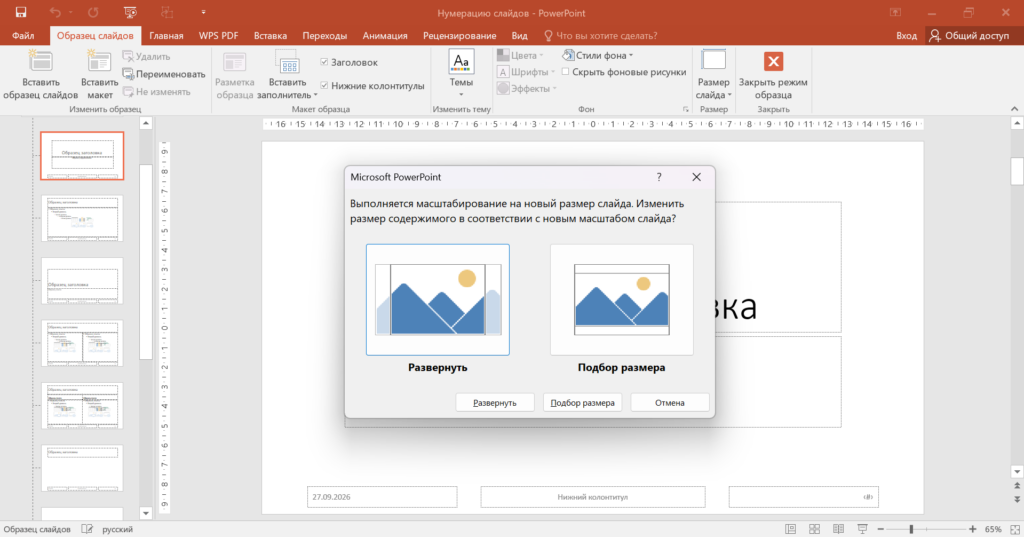Click the zoom slider handle
The width and height of the screenshot is (1024, 537).
coord(911,529)
